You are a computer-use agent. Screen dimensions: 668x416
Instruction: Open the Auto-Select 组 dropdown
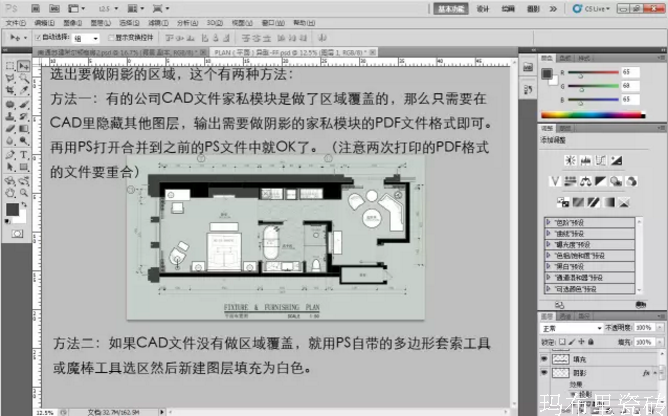tap(86, 38)
